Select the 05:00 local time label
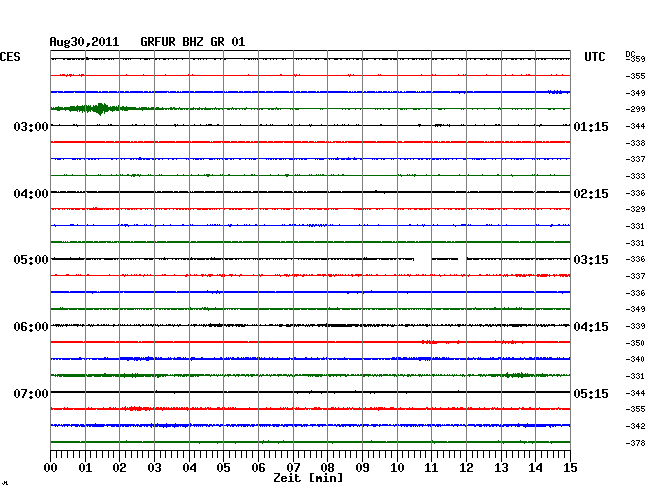Viewport: 650px width, 494px height. click(31, 260)
